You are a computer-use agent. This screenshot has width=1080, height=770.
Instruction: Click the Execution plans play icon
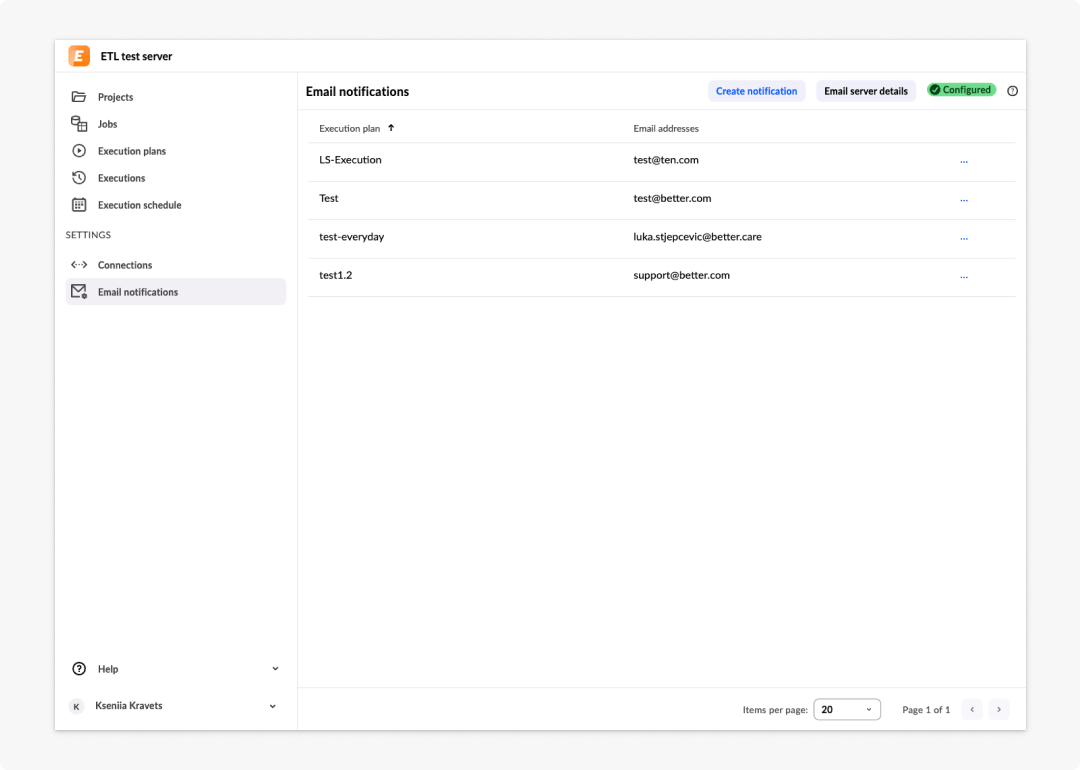(79, 151)
